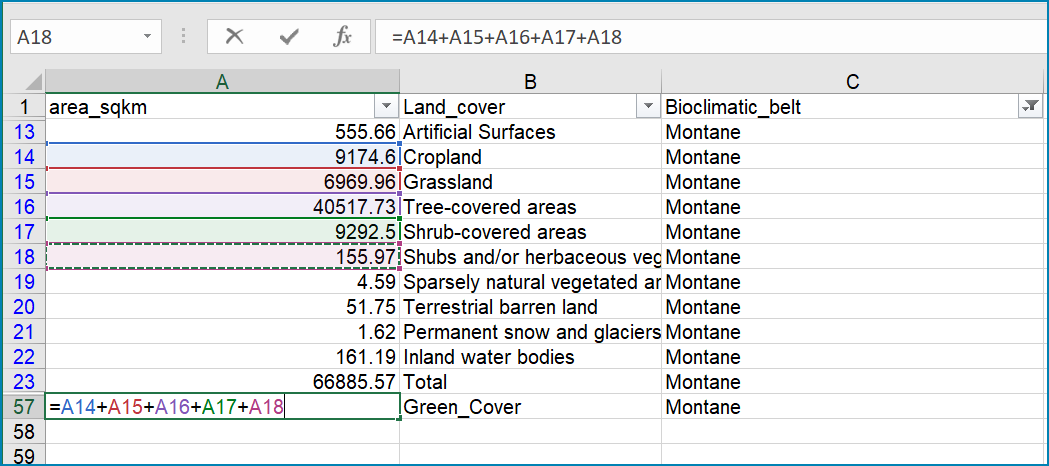Select the Total cell in Land_cover column
Viewport: 1049px width, 466px height.
(531, 382)
